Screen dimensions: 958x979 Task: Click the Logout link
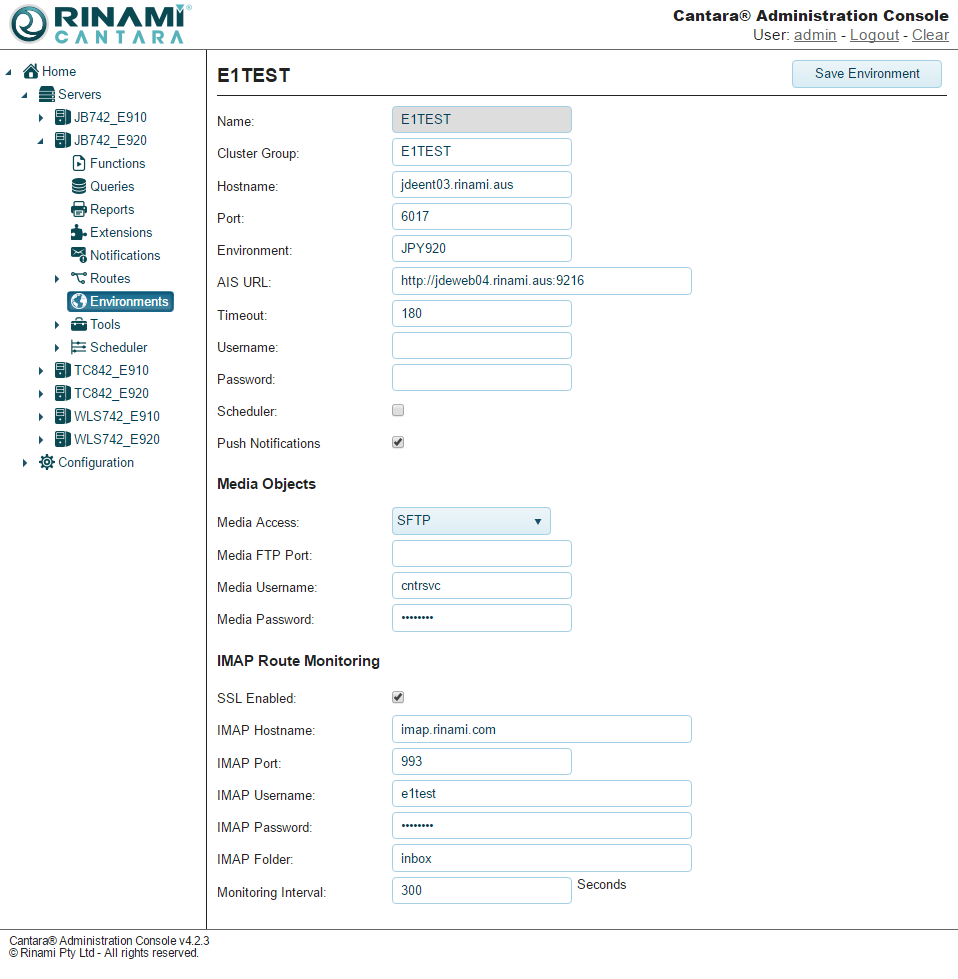(x=874, y=35)
